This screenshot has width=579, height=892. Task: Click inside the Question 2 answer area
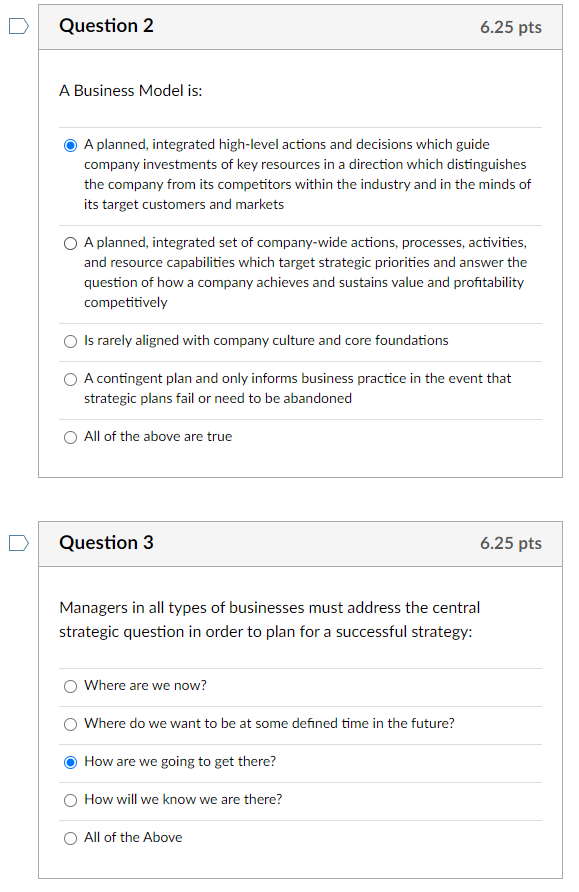pos(300,290)
